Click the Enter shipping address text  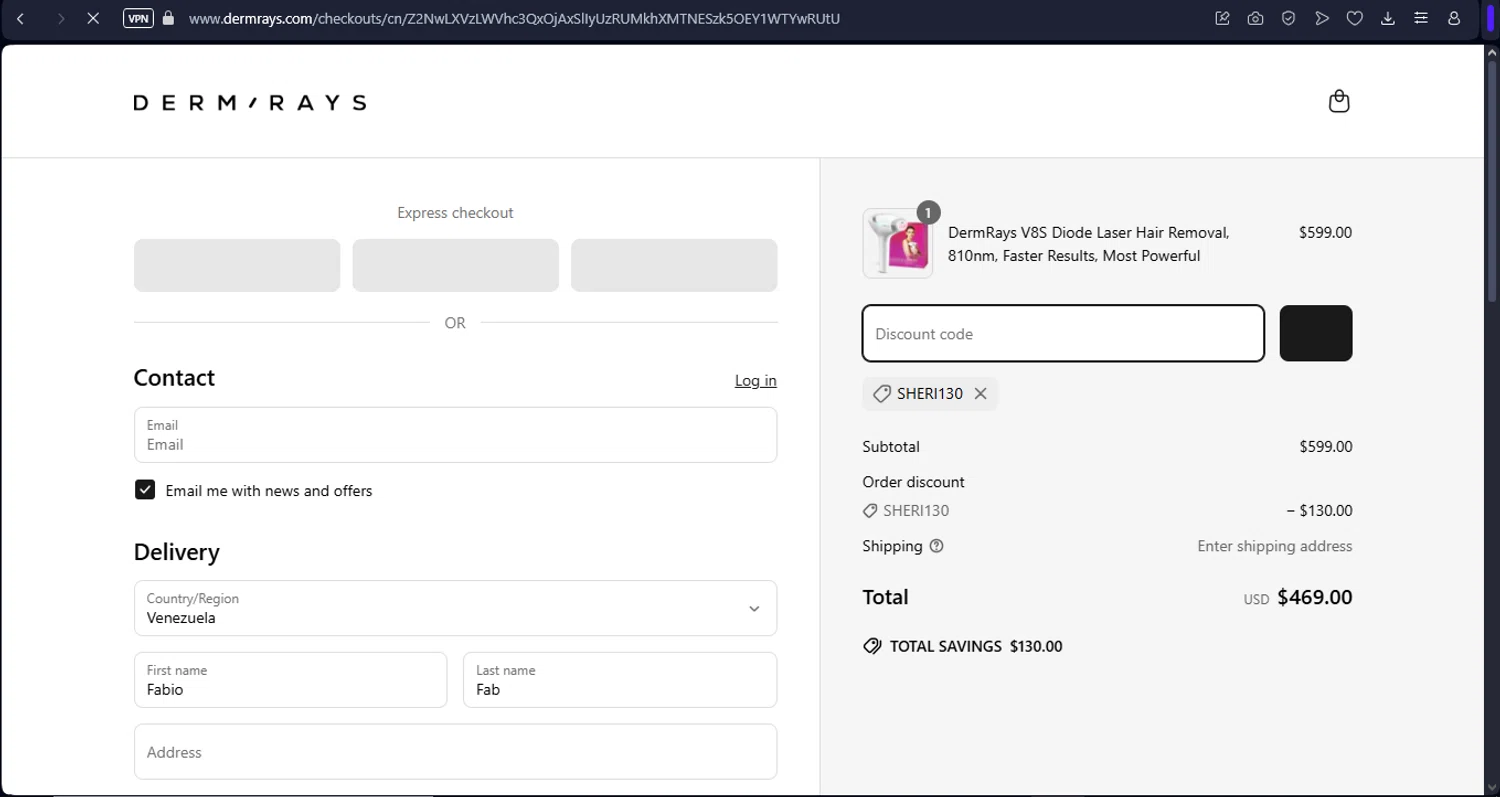(1275, 546)
